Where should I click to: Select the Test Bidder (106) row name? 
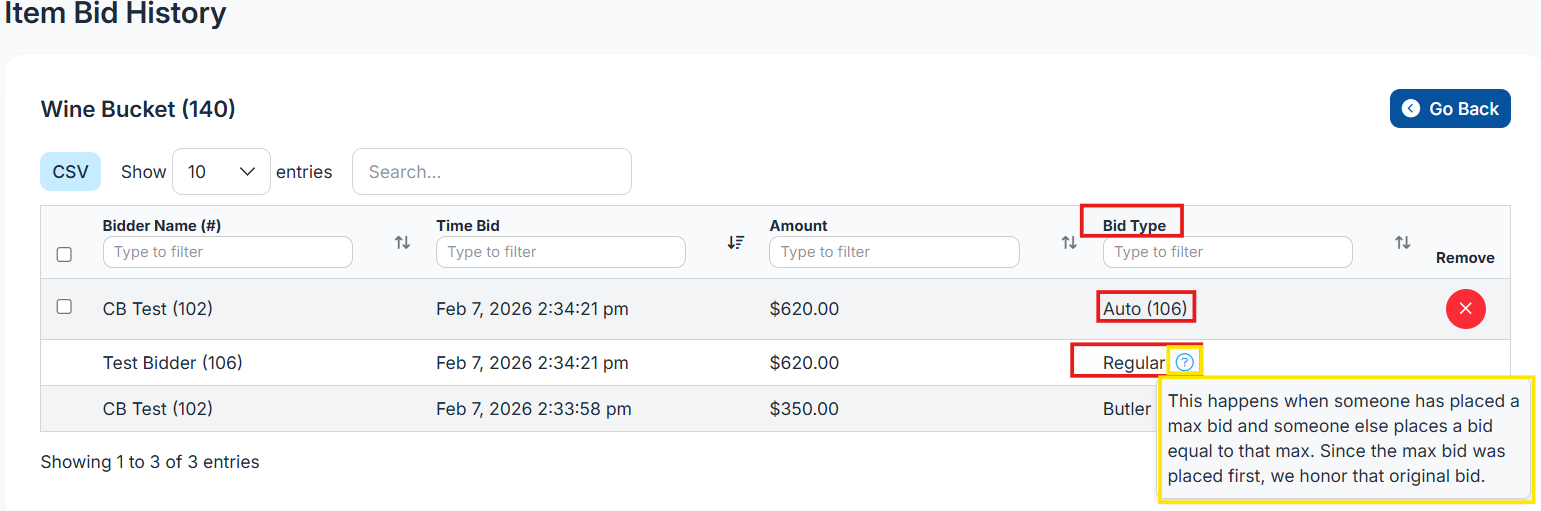point(172,363)
